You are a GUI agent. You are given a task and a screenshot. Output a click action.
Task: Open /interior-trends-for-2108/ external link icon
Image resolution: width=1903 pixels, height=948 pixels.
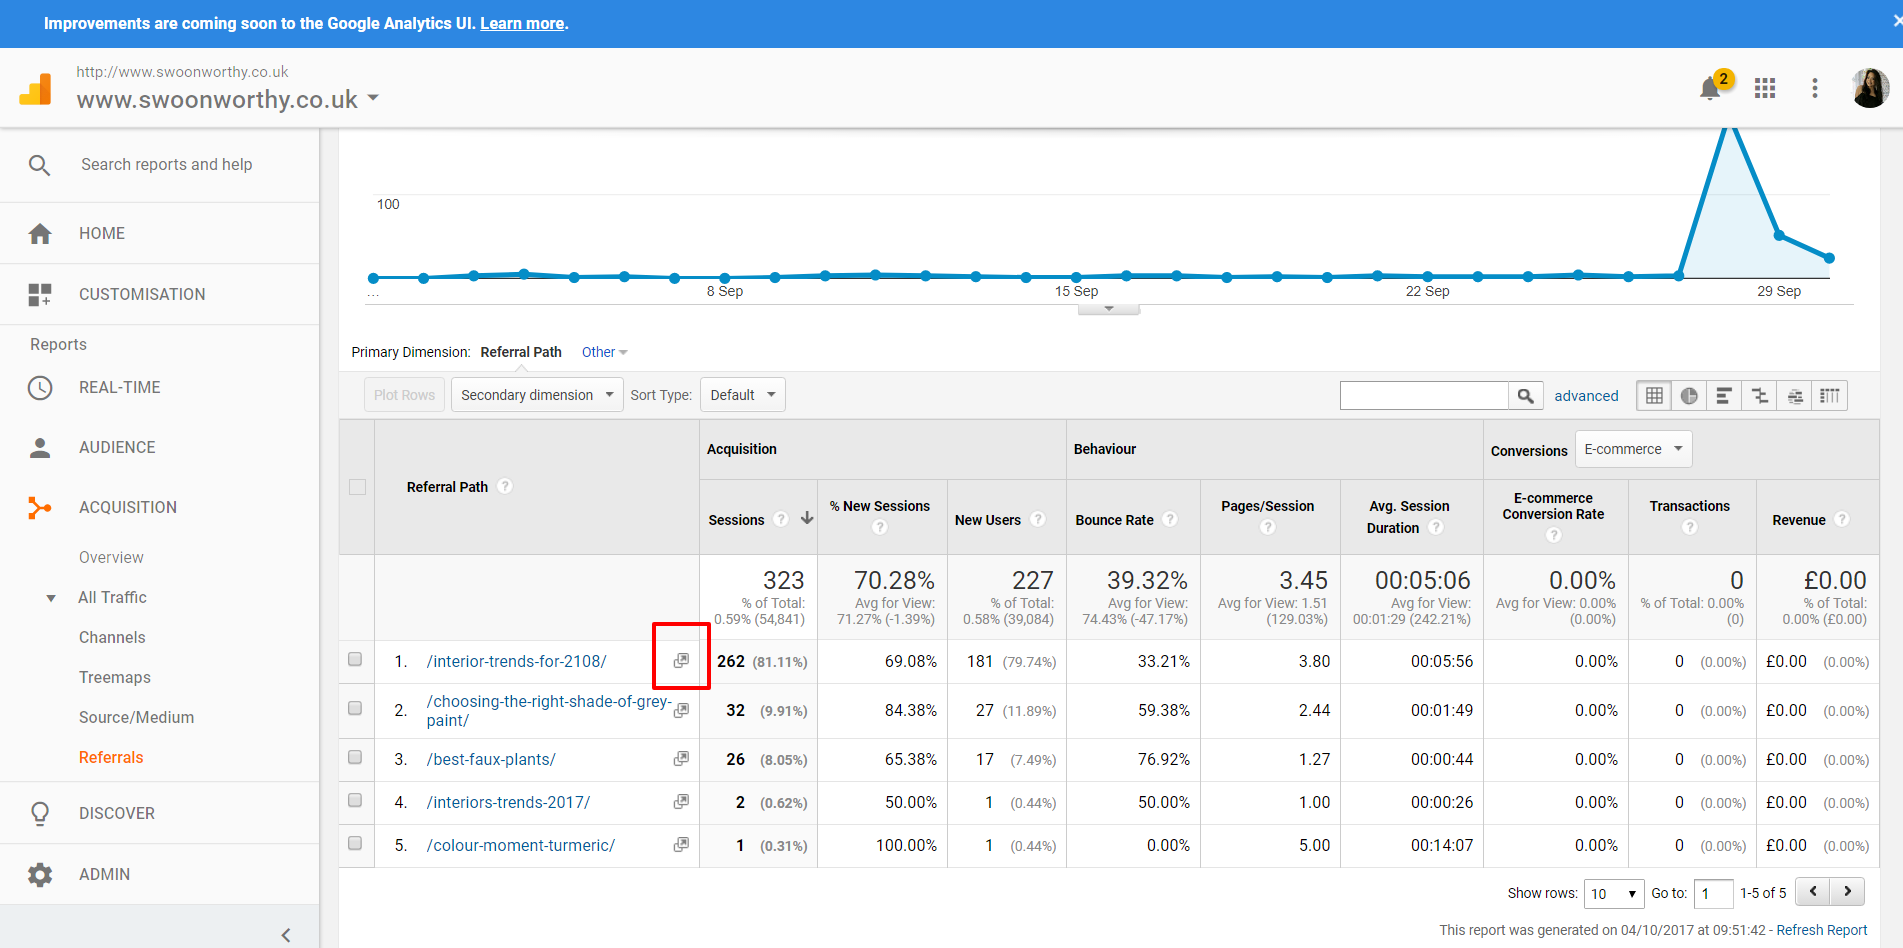[681, 661]
